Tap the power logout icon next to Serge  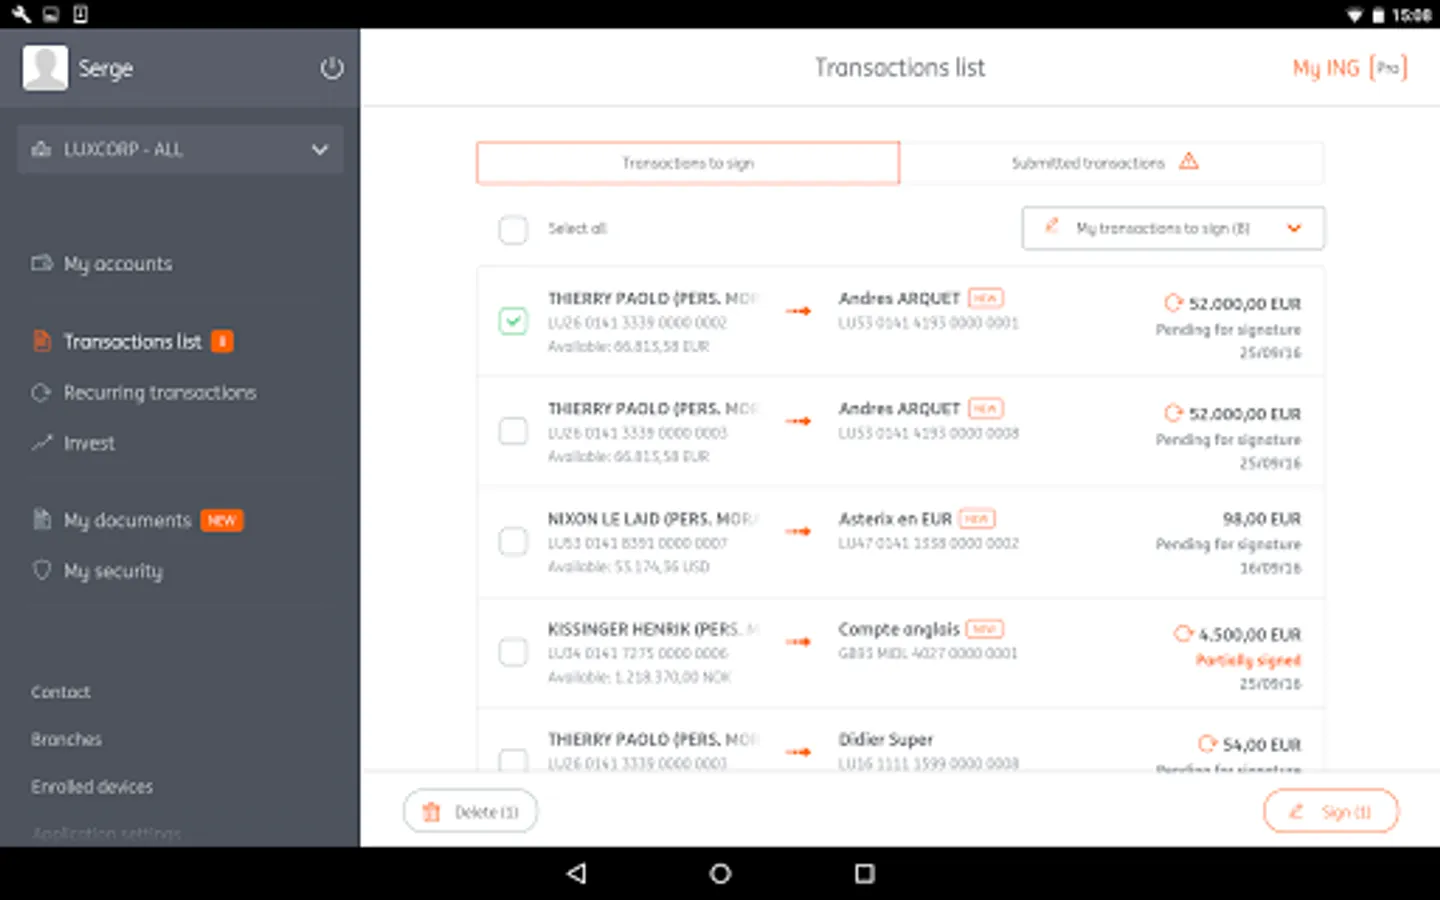[332, 68]
